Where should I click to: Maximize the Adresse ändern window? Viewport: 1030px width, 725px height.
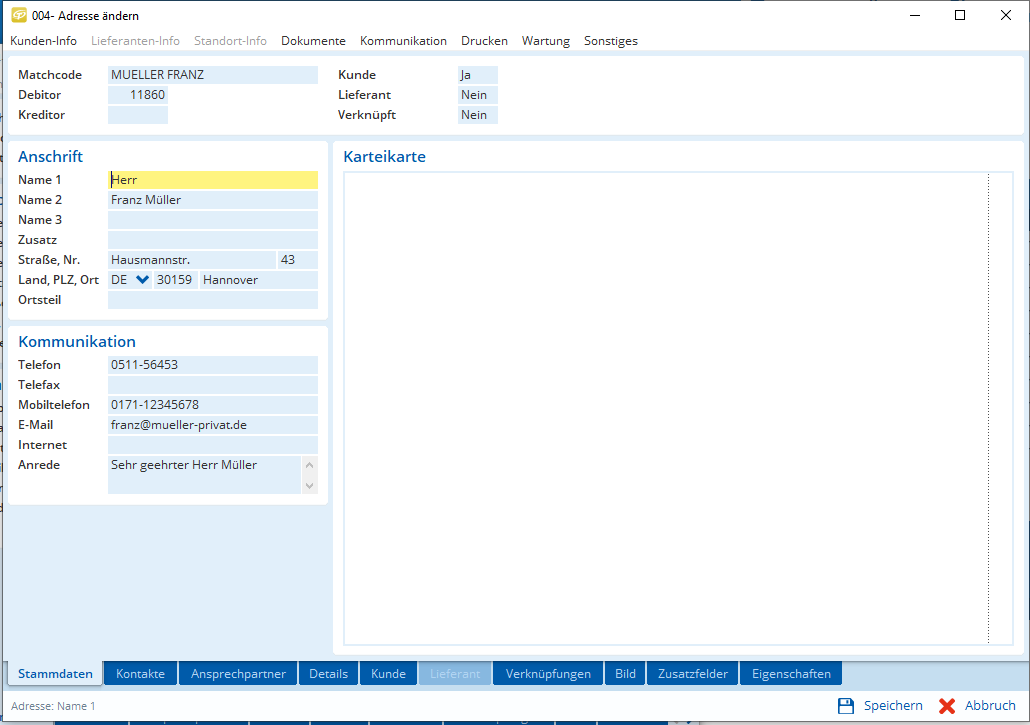tap(960, 15)
